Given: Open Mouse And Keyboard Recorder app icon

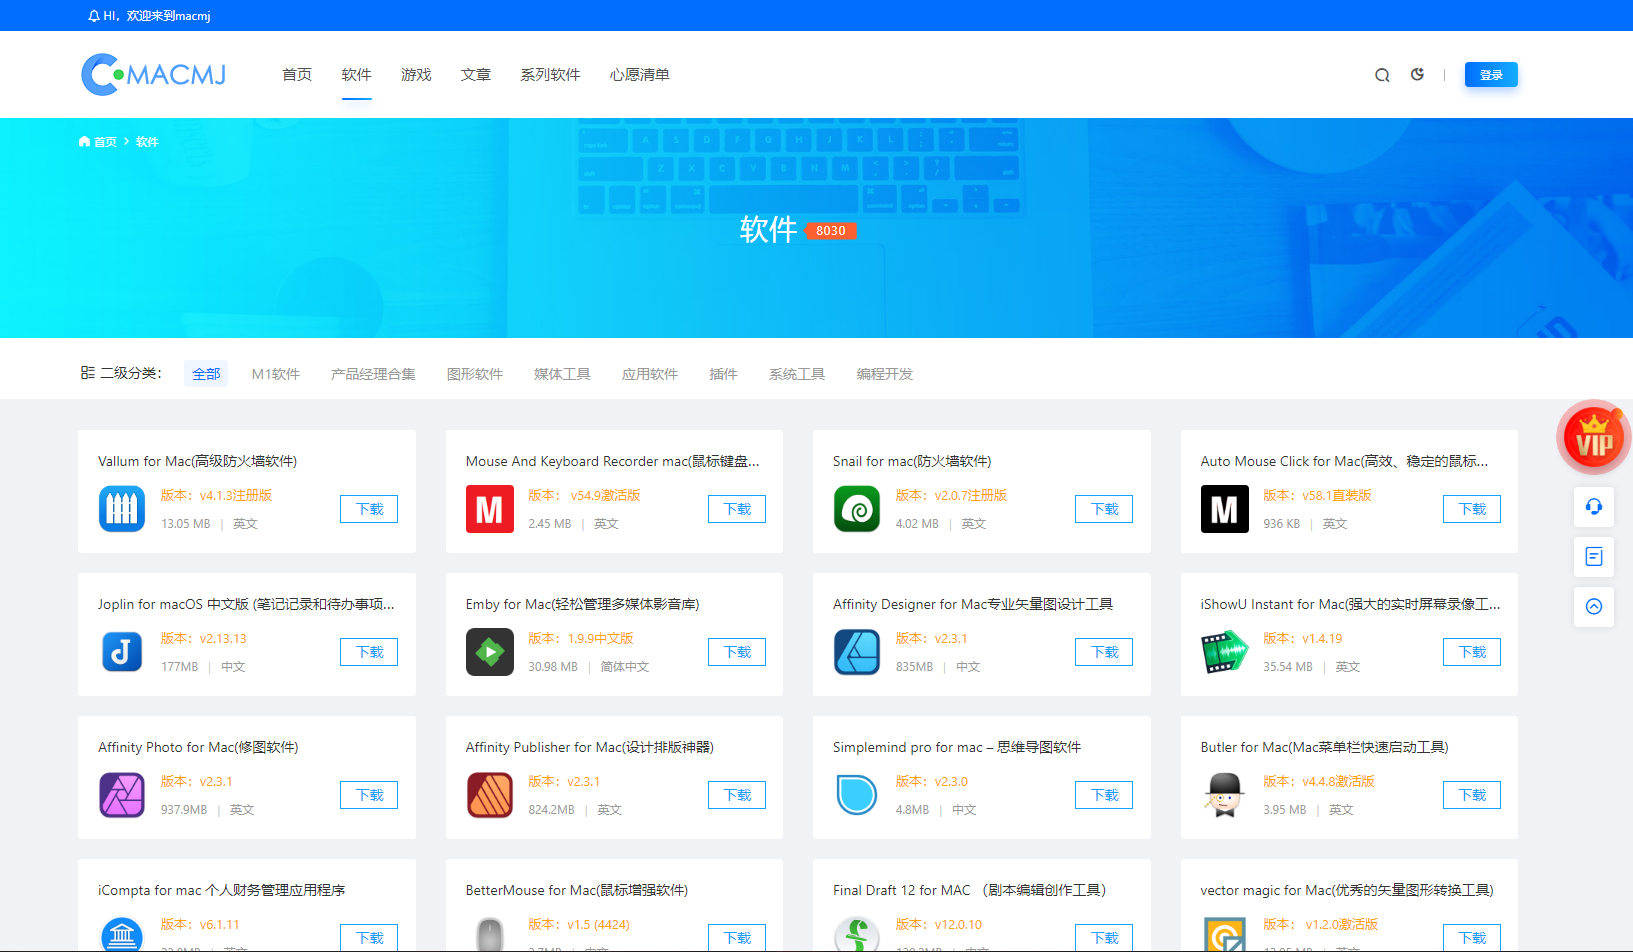Looking at the screenshot, I should point(490,509).
